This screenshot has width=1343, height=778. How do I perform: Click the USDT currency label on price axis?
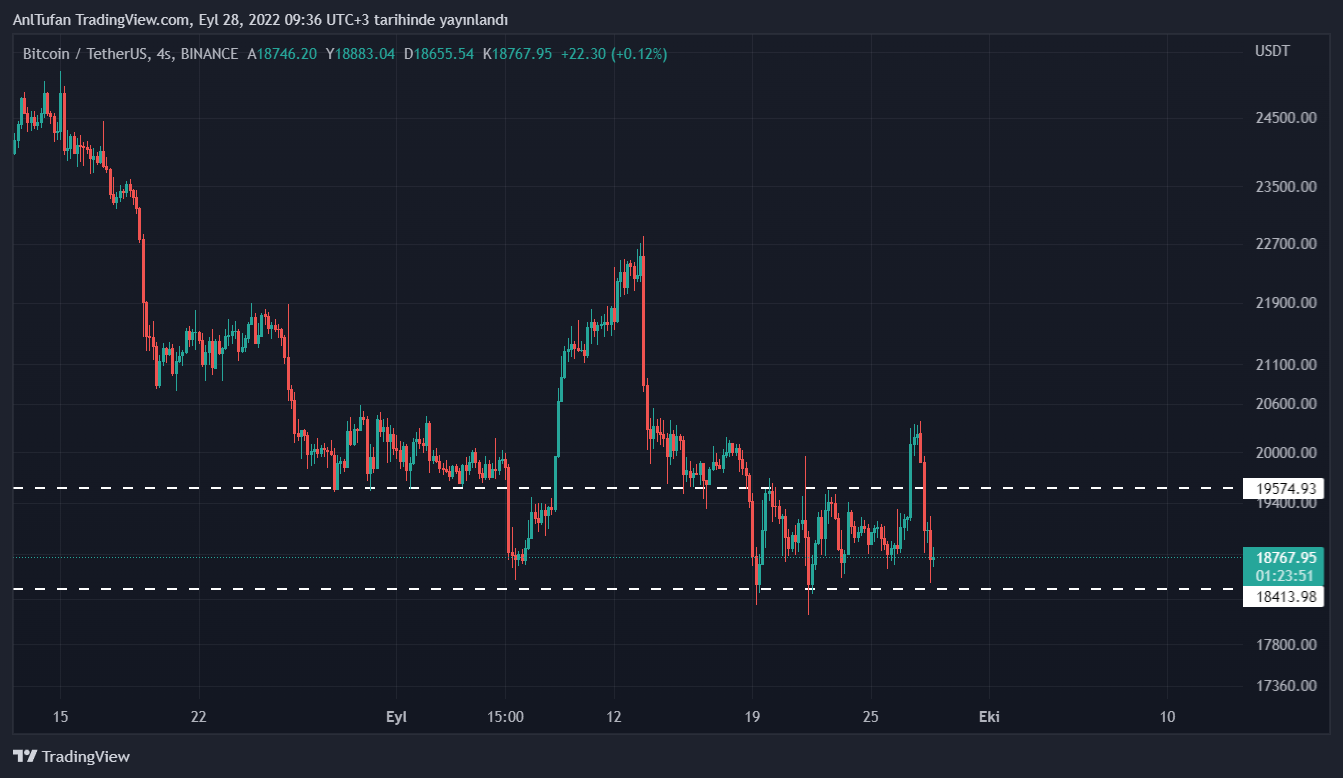coord(1272,51)
